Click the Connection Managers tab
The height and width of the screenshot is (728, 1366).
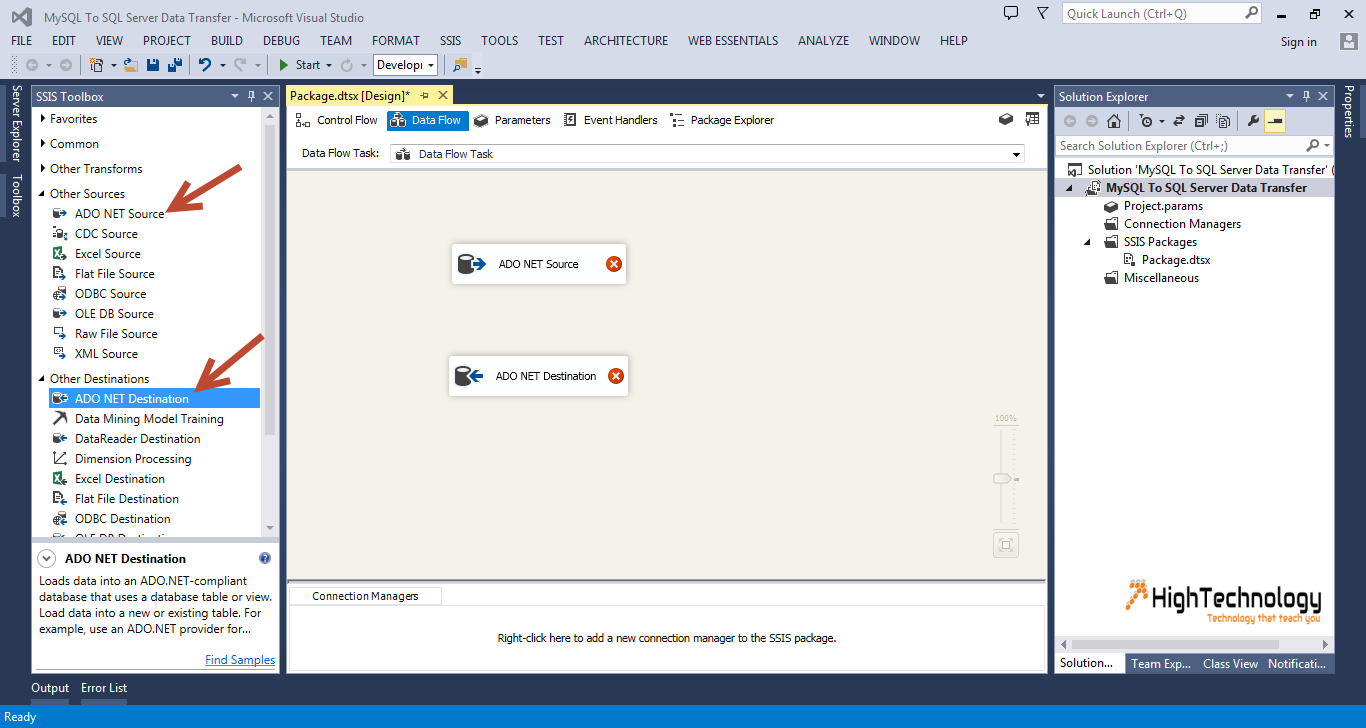click(365, 596)
